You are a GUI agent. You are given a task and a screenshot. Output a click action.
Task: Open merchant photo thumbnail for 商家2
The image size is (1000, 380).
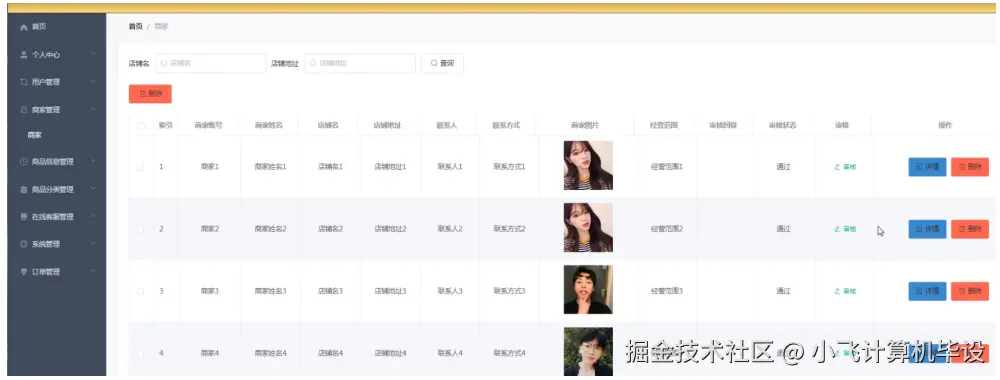click(588, 228)
